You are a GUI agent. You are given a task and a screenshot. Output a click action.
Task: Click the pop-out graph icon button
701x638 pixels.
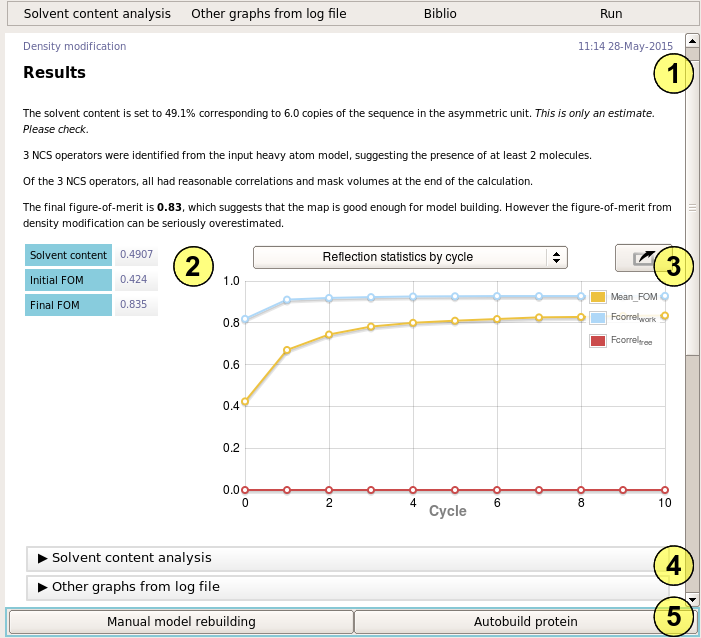(x=638, y=259)
